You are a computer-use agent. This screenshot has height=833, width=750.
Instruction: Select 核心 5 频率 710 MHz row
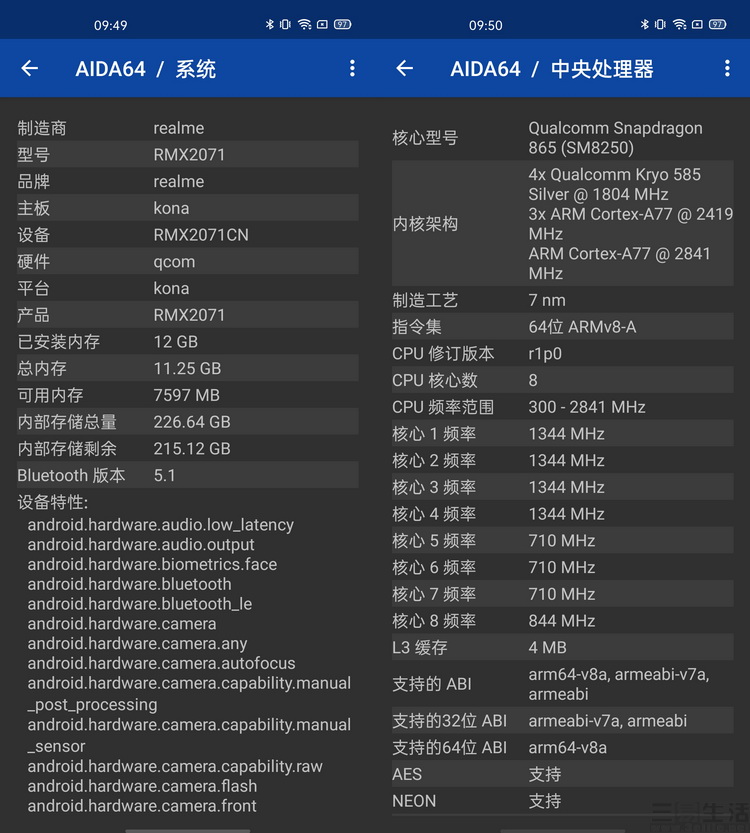click(562, 540)
